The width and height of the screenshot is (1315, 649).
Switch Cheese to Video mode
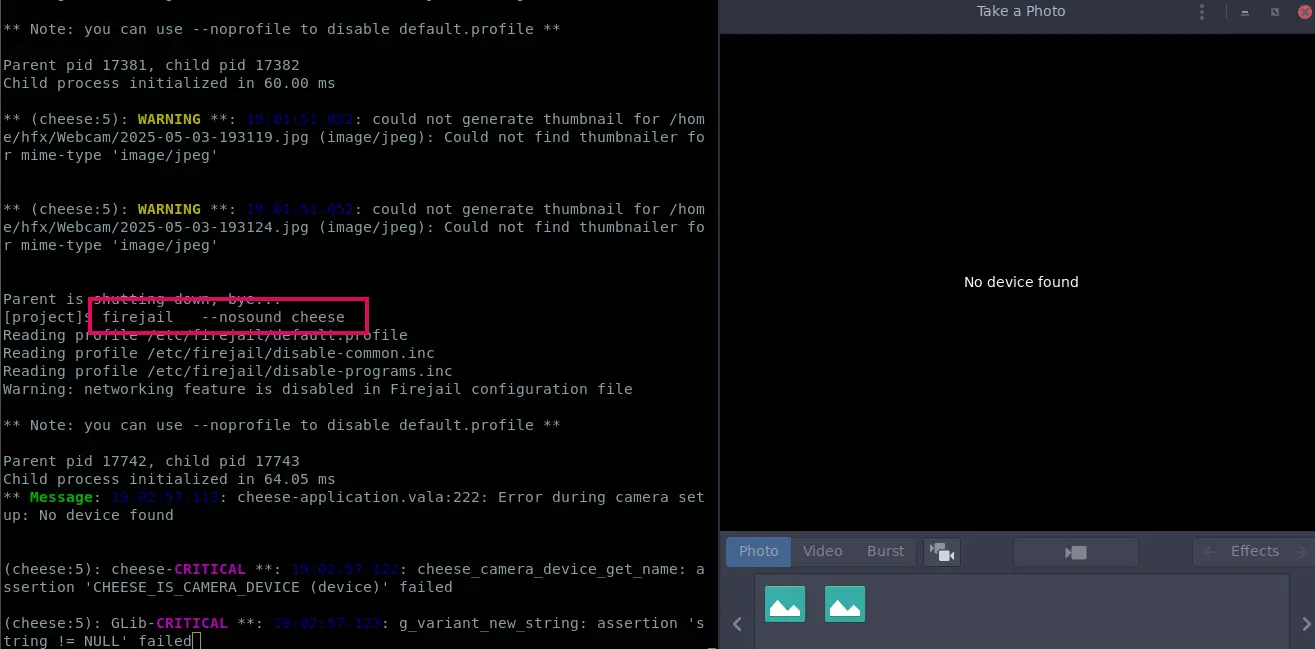pyautogui.click(x=823, y=551)
